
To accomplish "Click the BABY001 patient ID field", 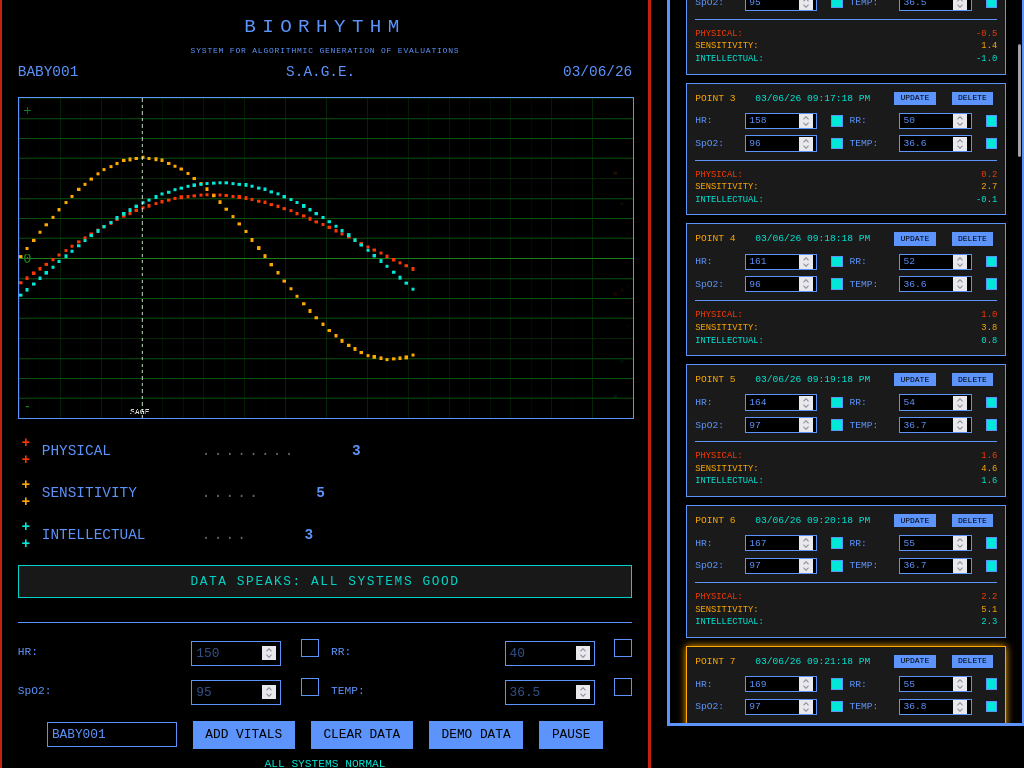I will tap(111, 733).
